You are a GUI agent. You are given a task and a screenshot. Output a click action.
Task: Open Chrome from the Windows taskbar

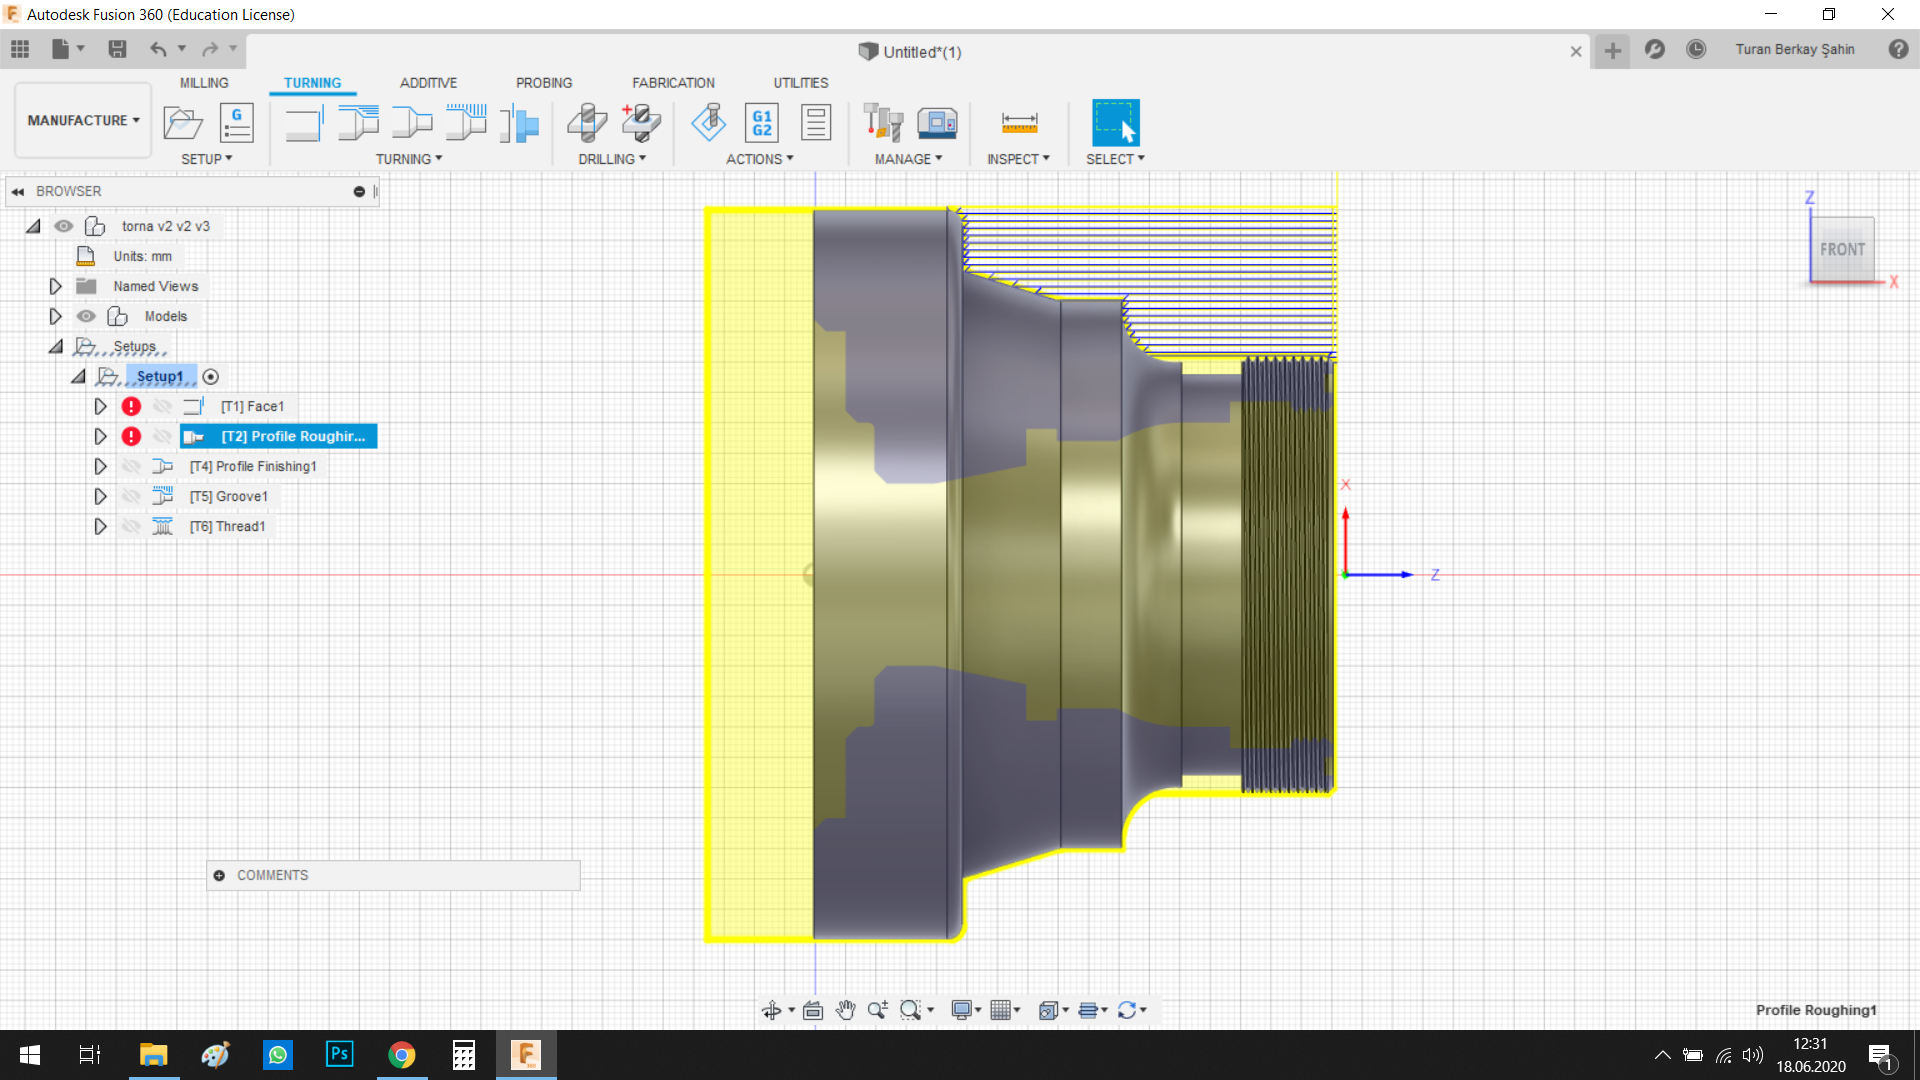pos(402,1055)
